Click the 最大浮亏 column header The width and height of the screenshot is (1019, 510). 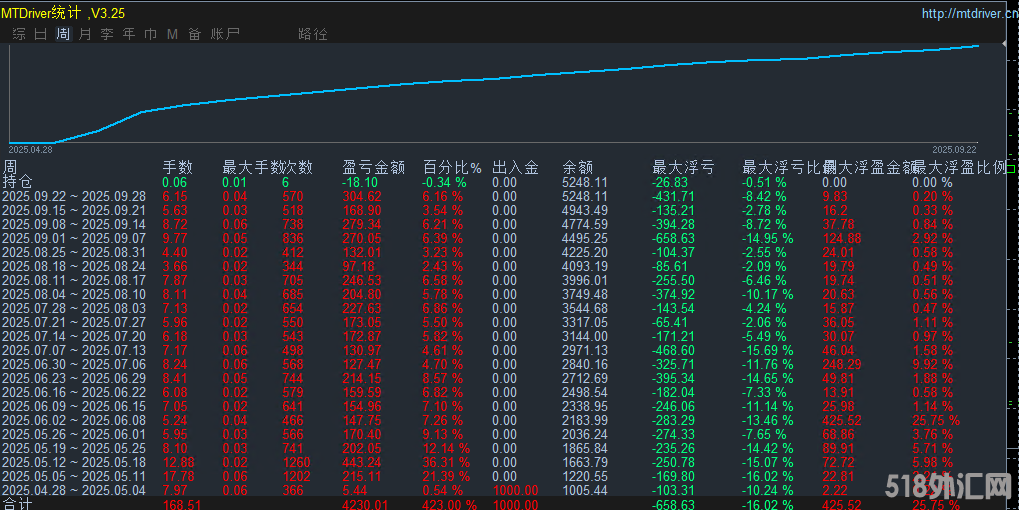click(683, 167)
